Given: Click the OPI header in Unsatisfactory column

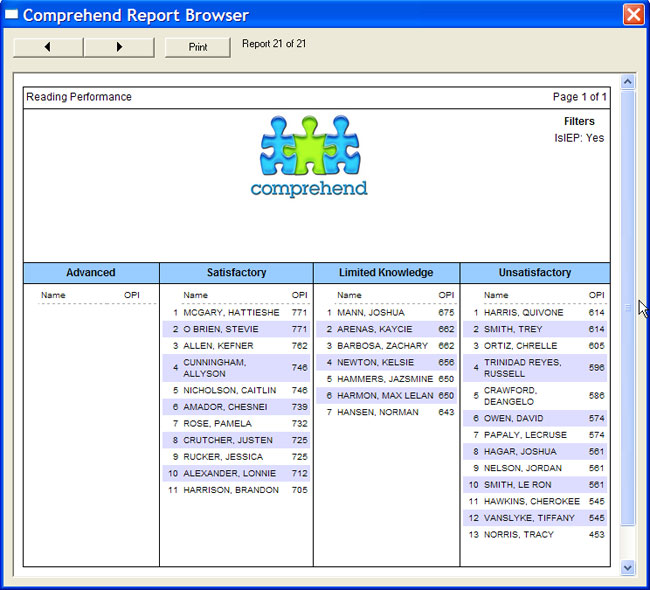Looking at the screenshot, I should [597, 295].
